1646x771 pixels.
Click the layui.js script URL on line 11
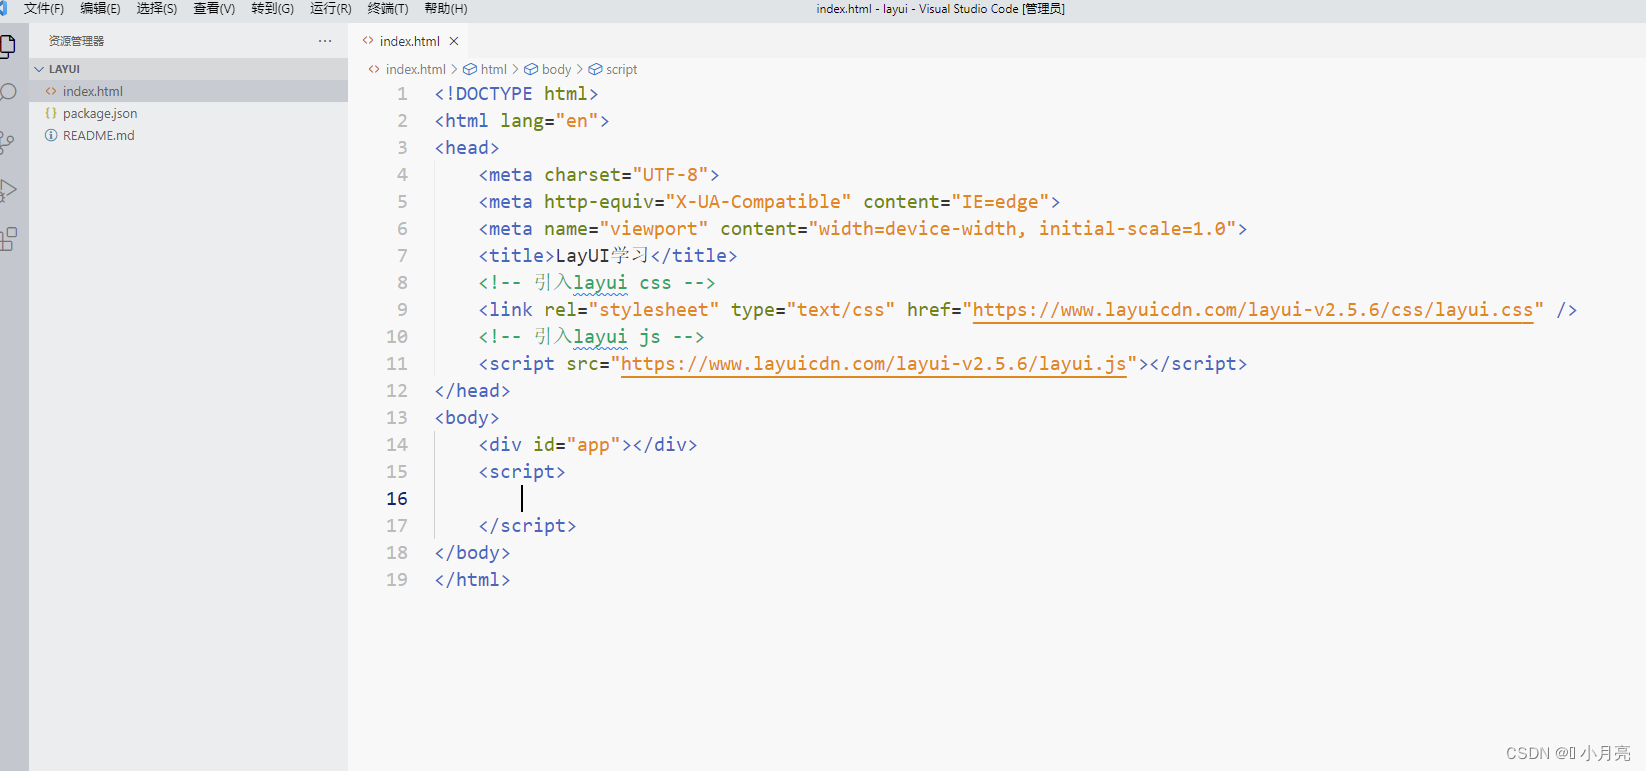tap(874, 364)
